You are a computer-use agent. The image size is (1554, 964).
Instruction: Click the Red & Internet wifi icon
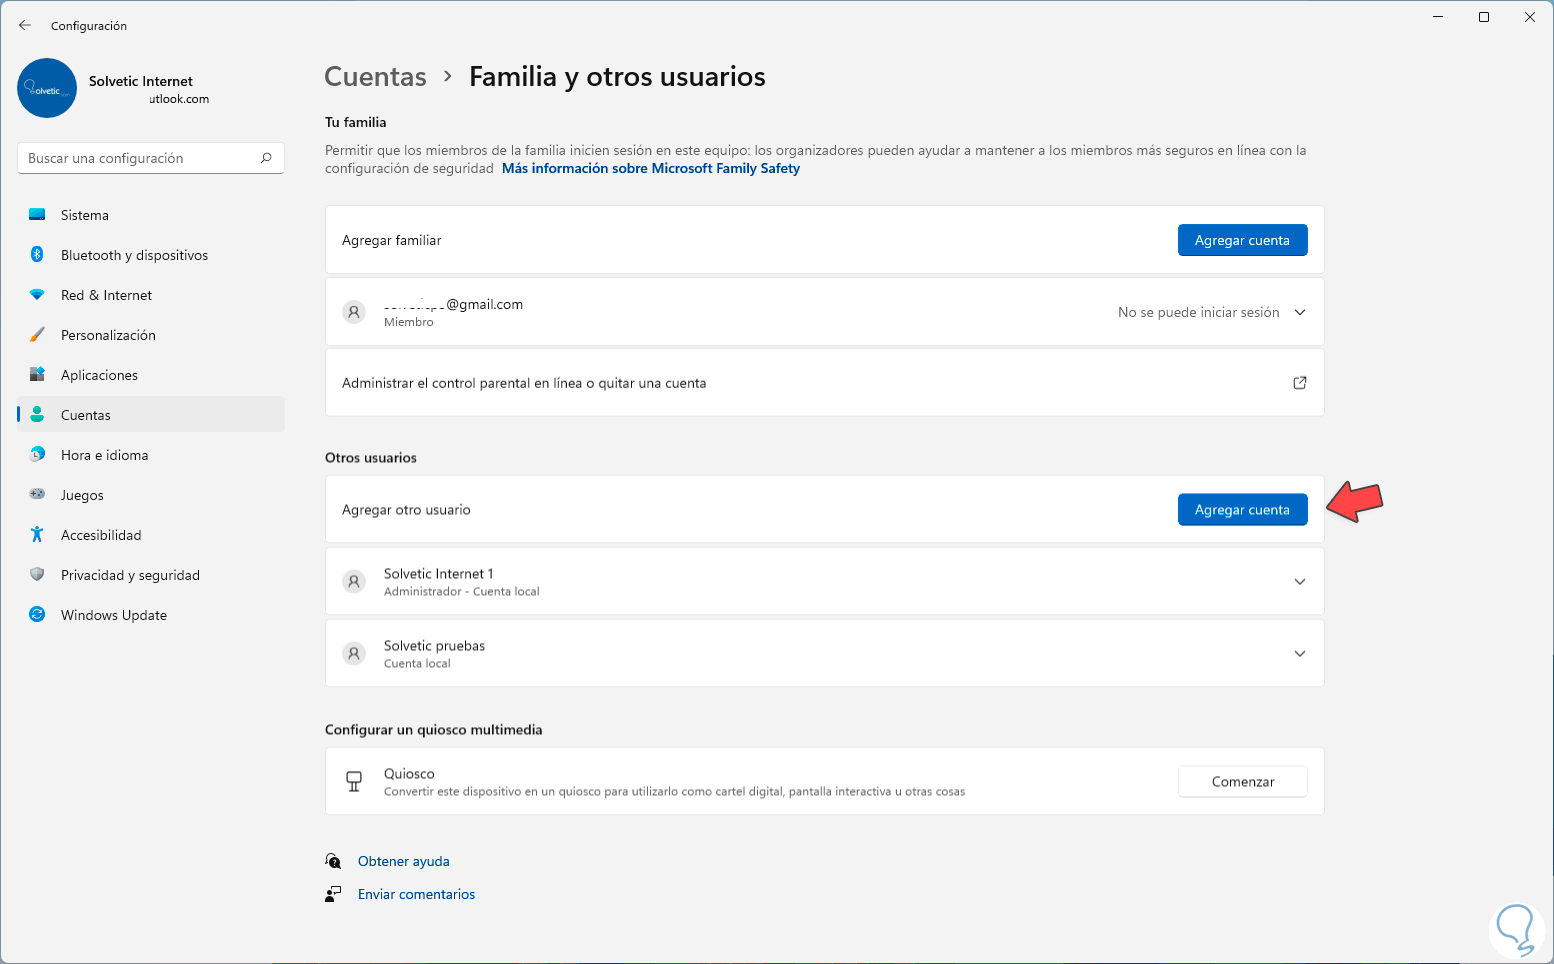click(37, 295)
